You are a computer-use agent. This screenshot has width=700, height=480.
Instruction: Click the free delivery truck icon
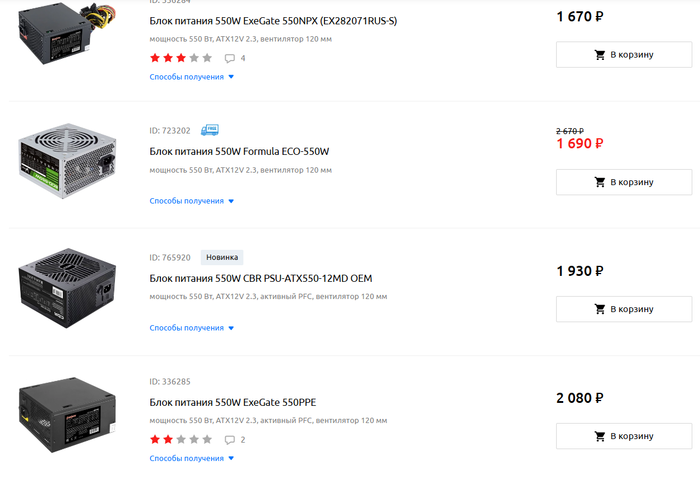click(210, 130)
